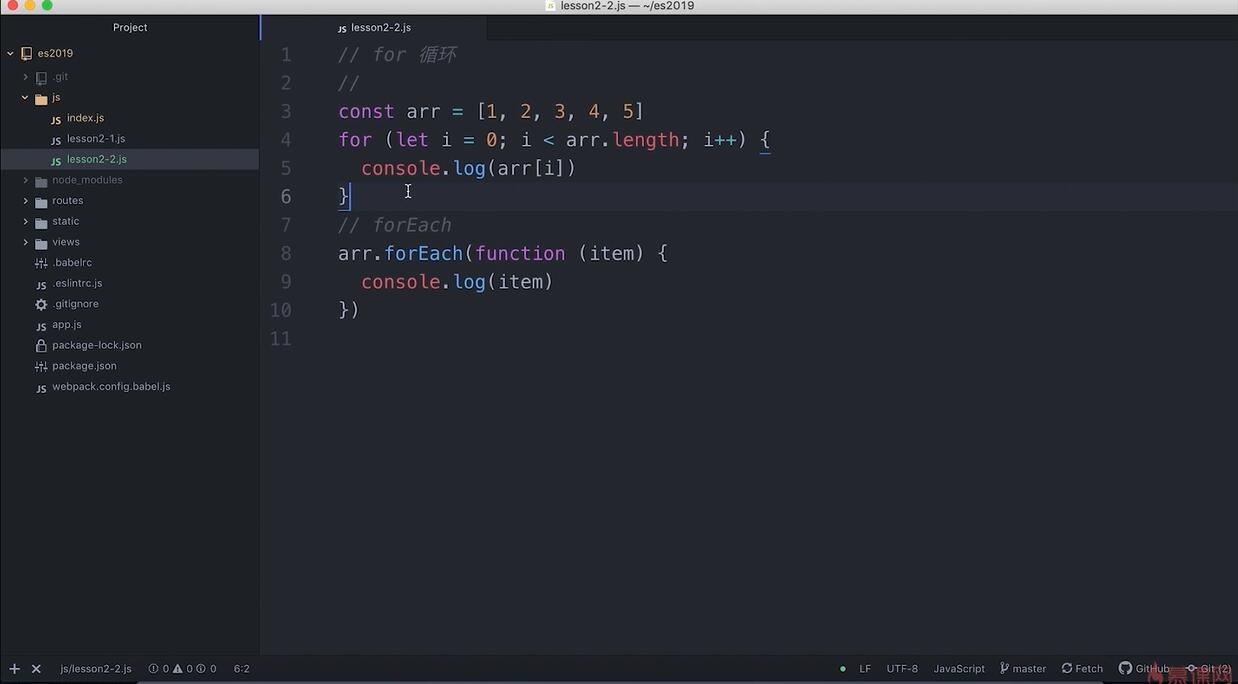Open .babelrc file
The image size is (1238, 684).
[72, 263]
